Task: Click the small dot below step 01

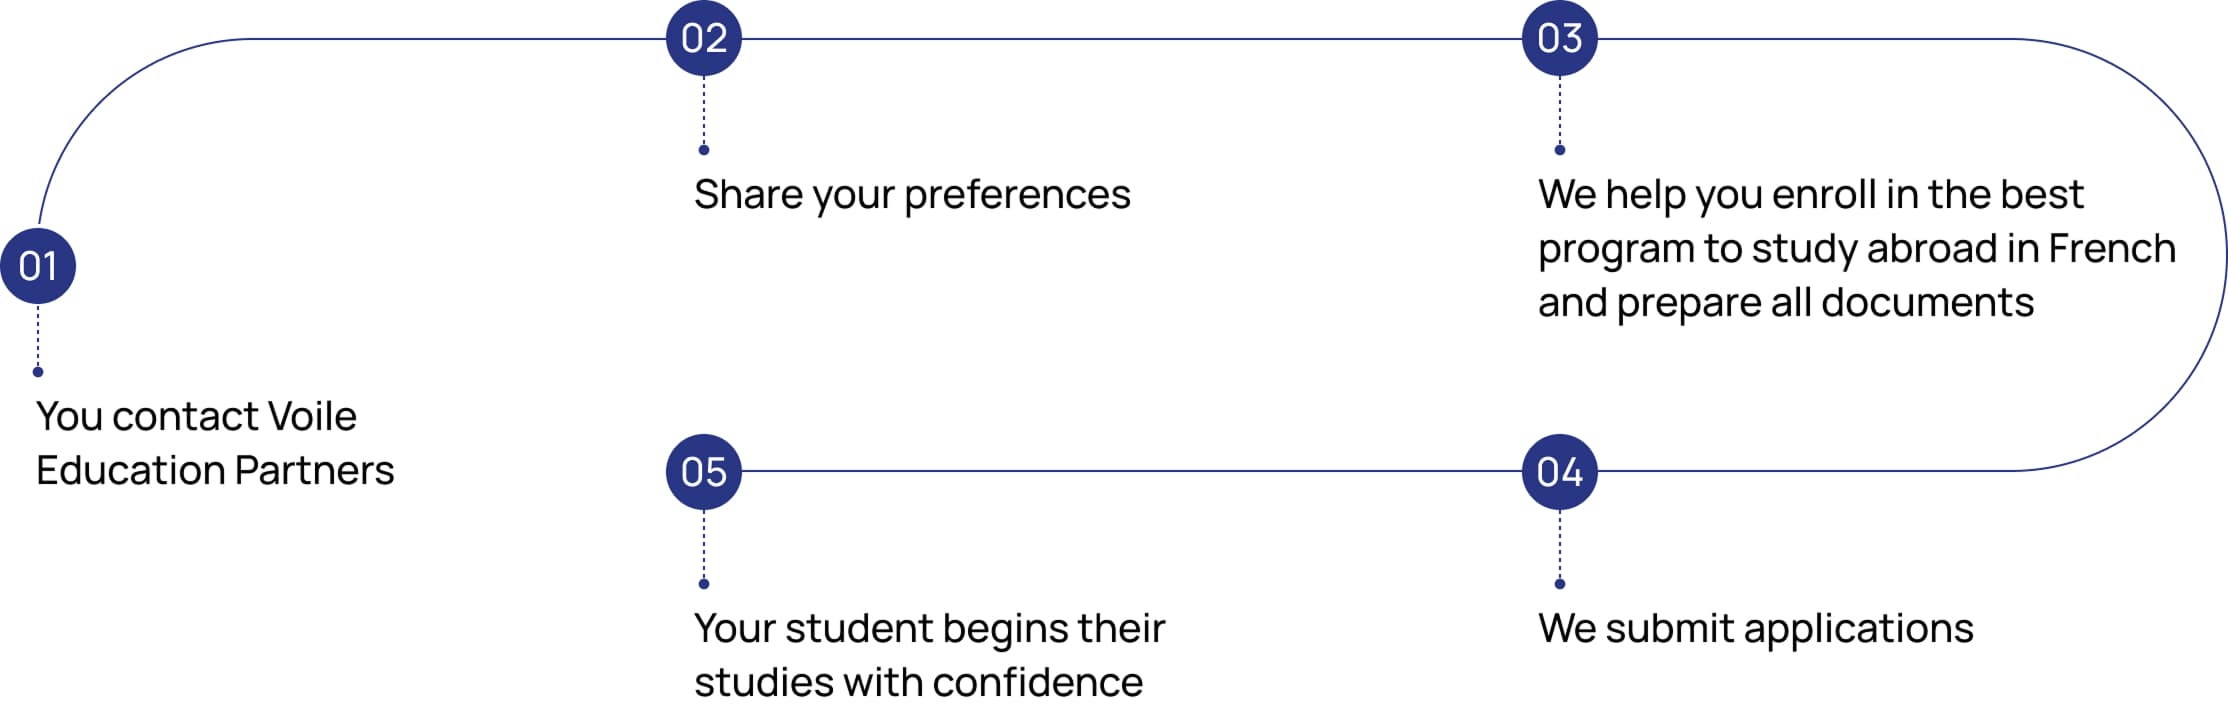Action: pos(38,372)
